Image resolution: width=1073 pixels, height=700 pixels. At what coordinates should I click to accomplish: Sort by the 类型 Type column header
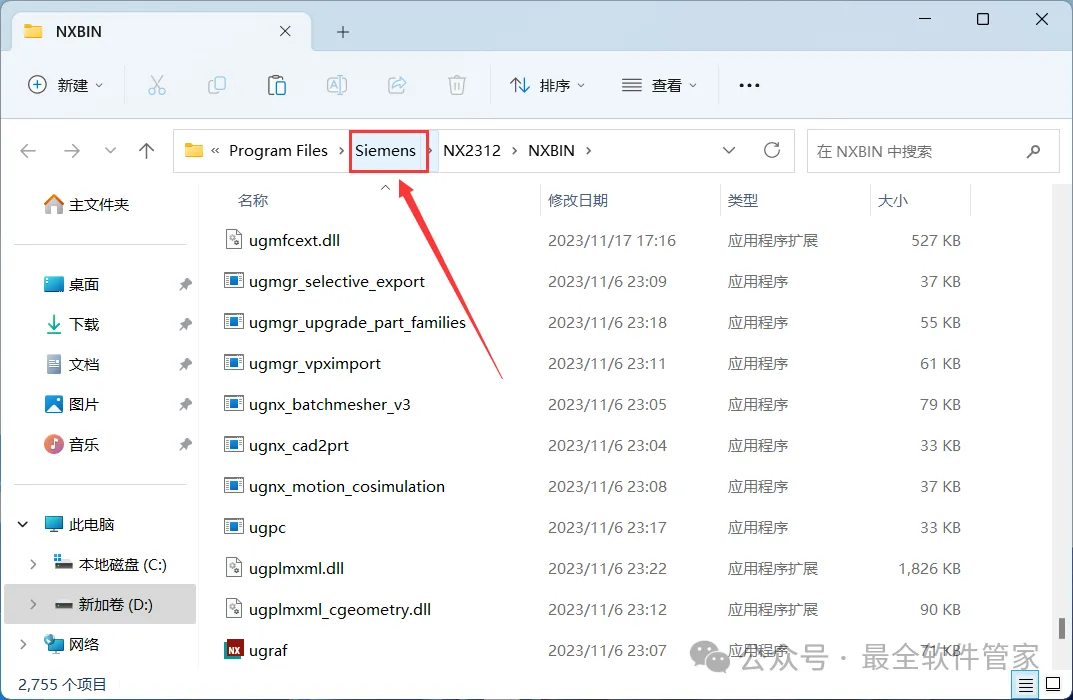click(742, 200)
